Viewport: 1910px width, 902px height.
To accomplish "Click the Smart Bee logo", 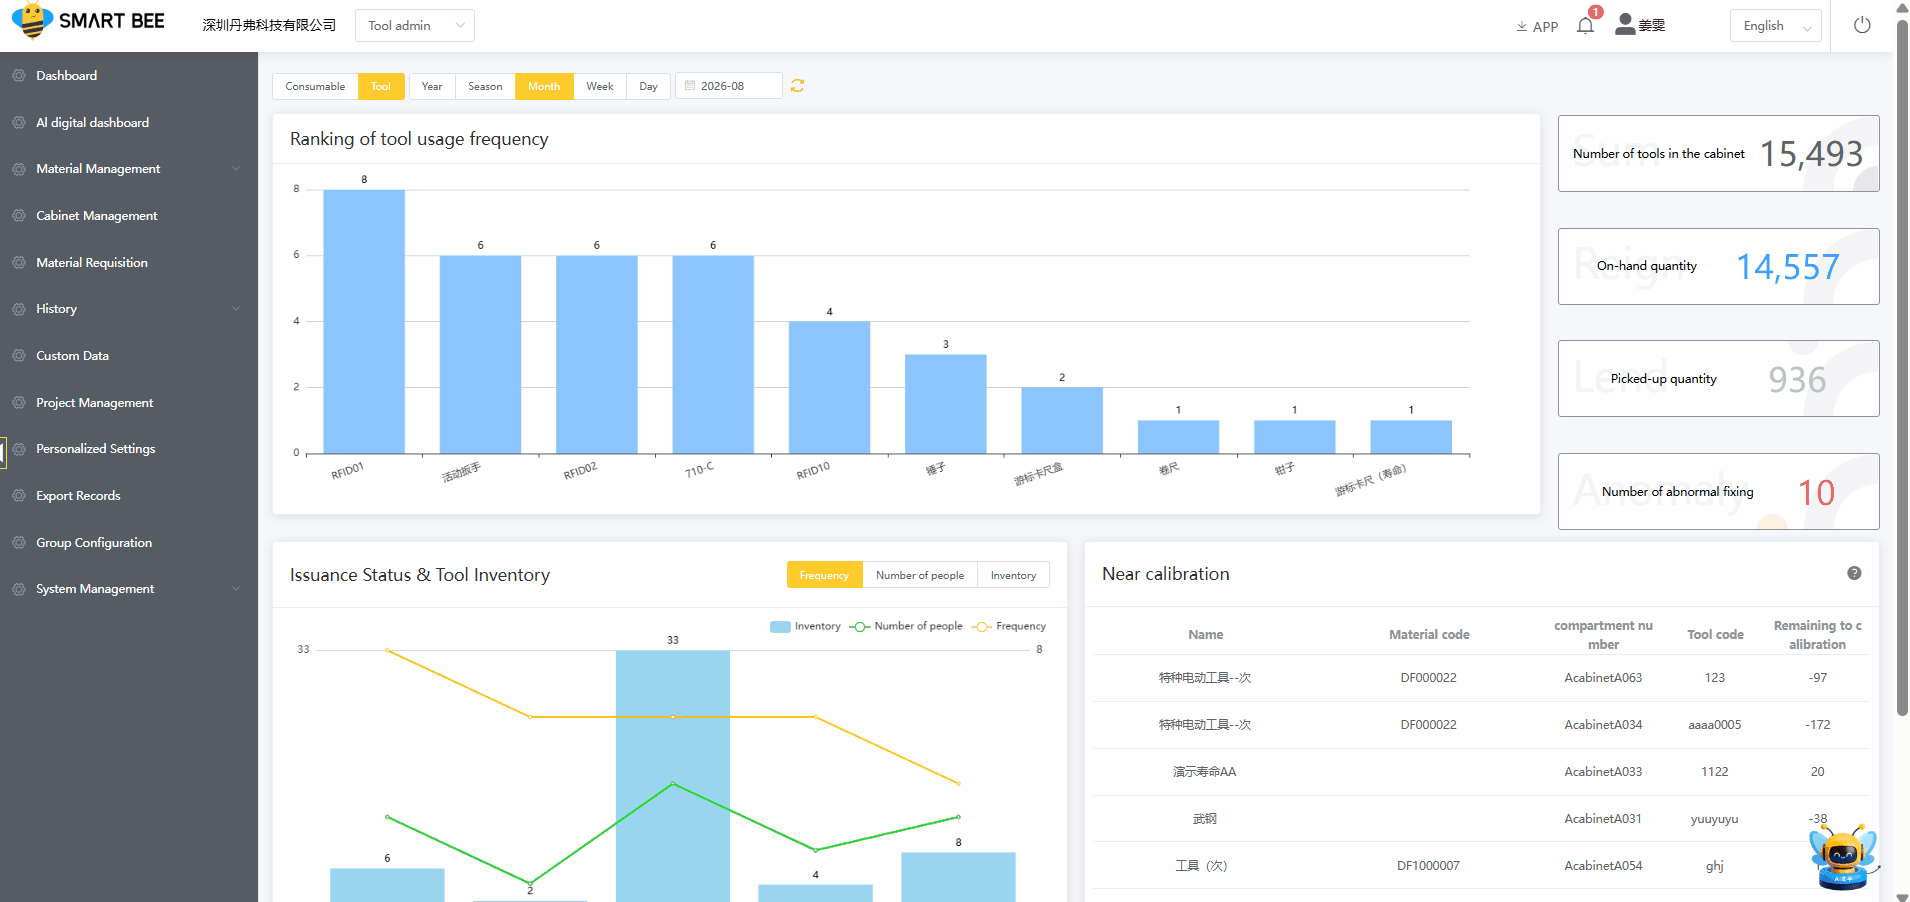I will tap(88, 21).
